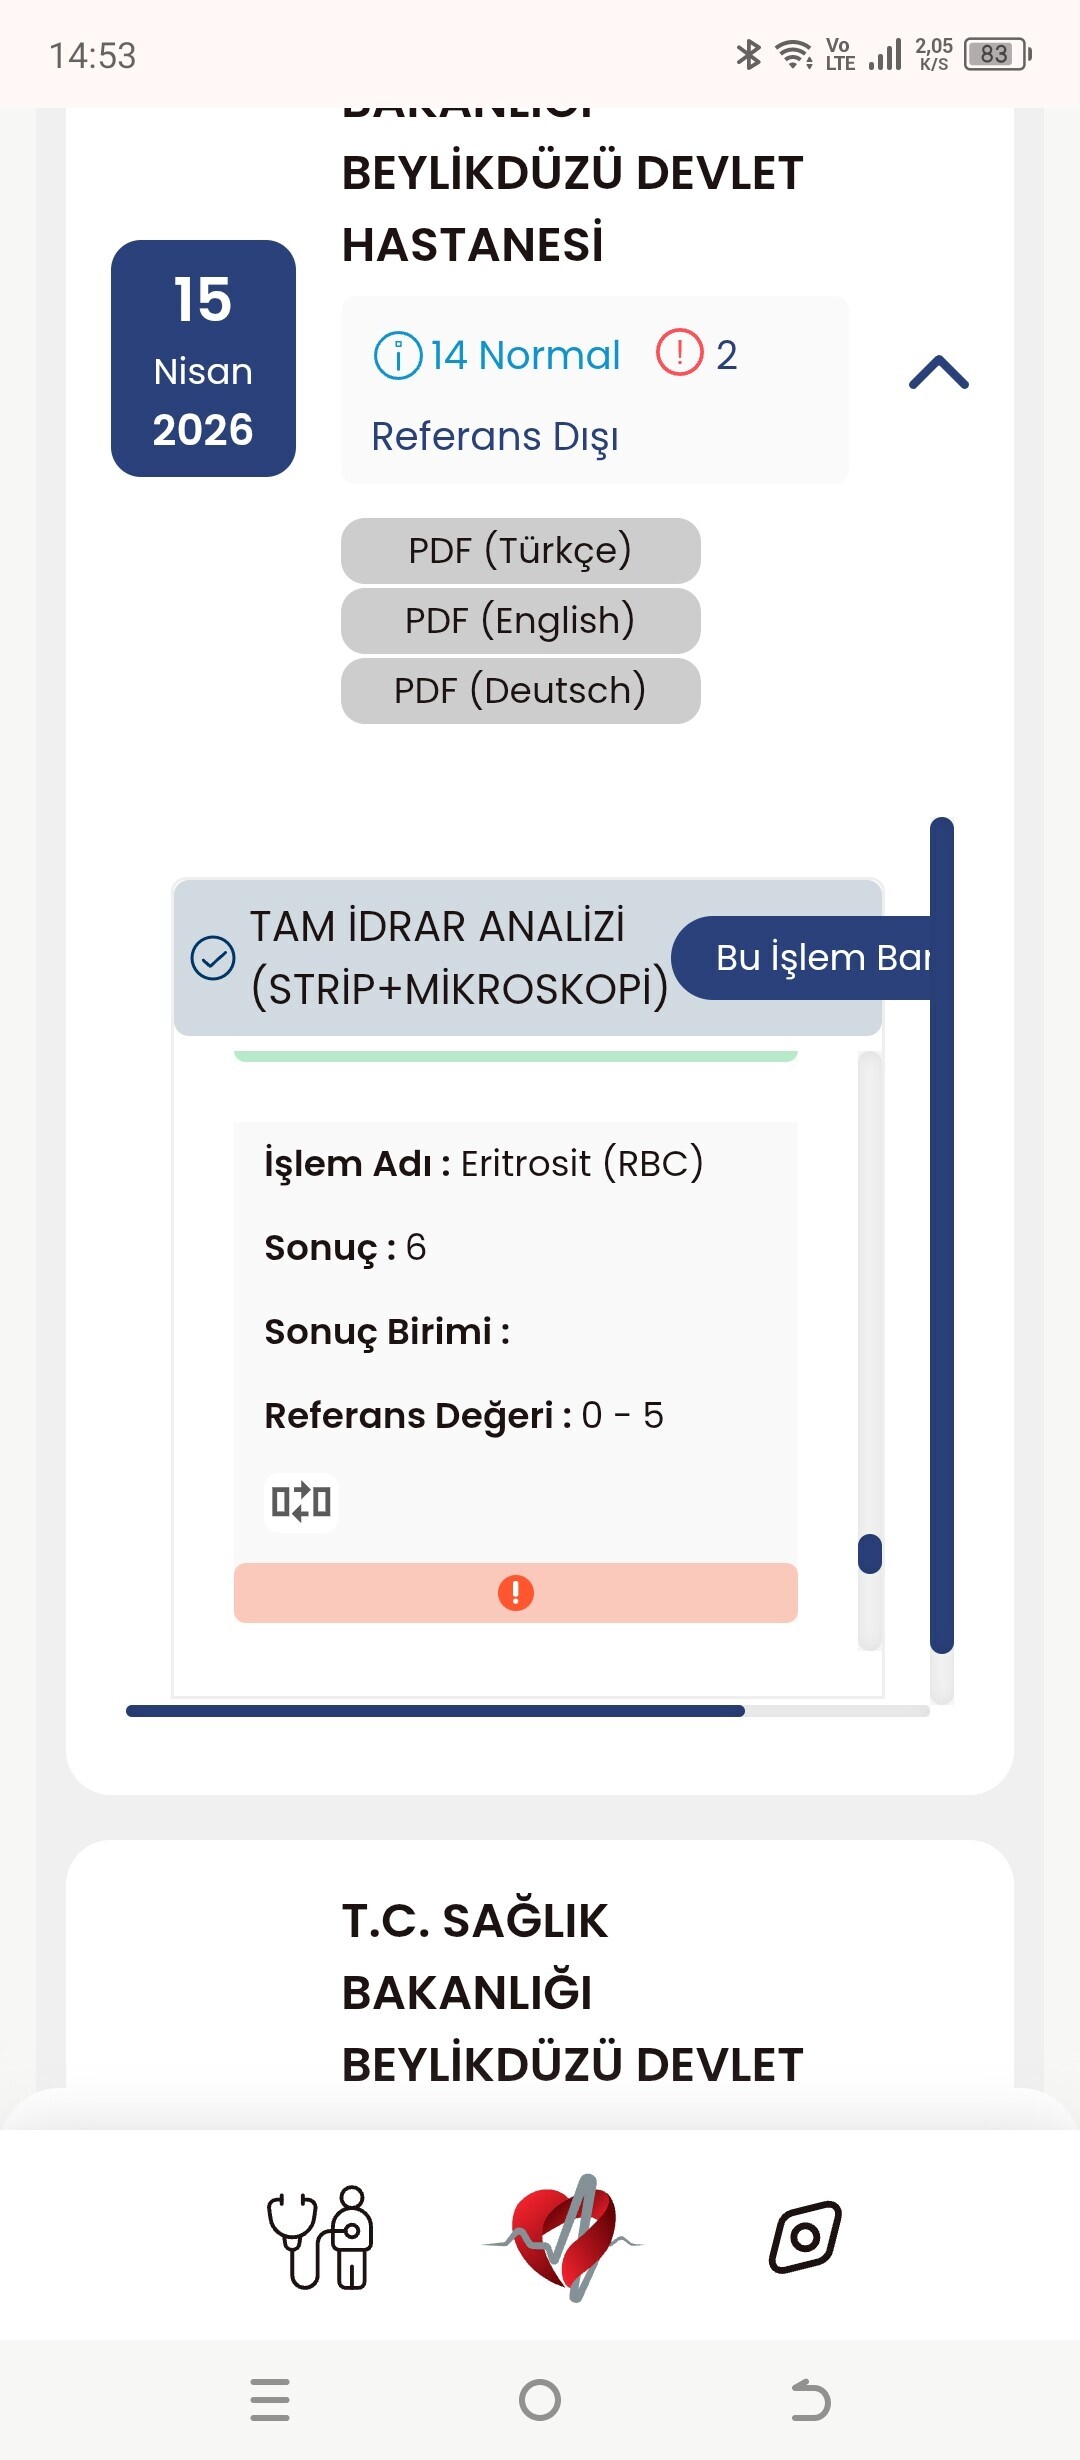
Task: Open the Türkçe PDF report
Action: (x=520, y=551)
